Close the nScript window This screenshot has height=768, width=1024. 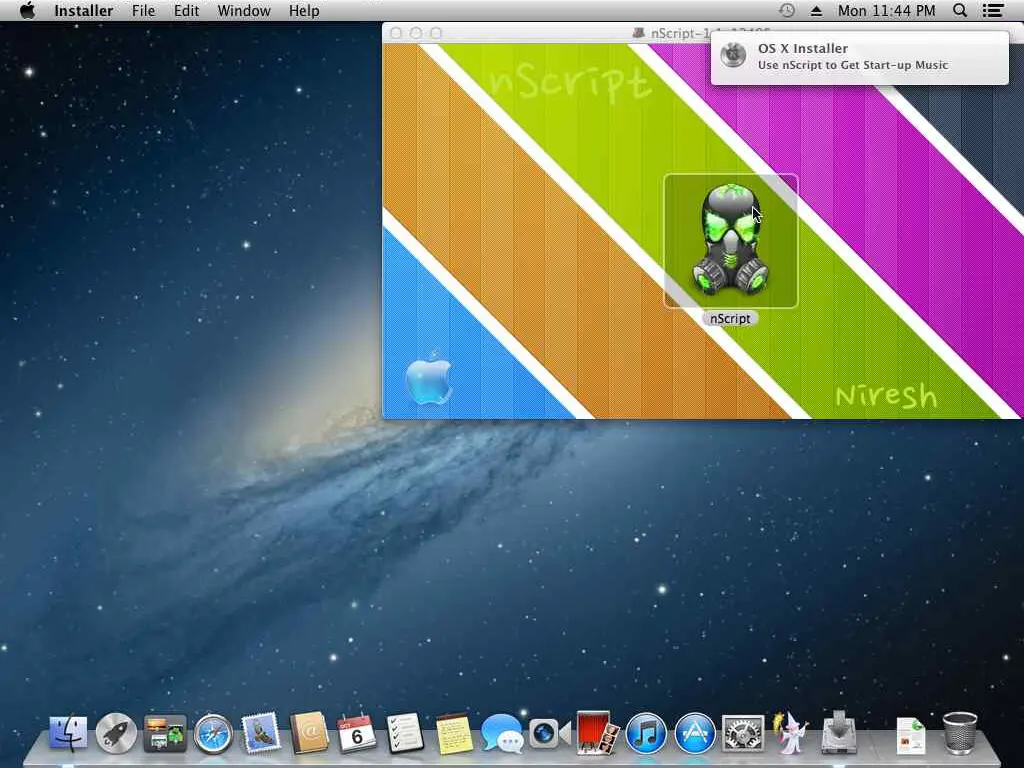coord(396,33)
